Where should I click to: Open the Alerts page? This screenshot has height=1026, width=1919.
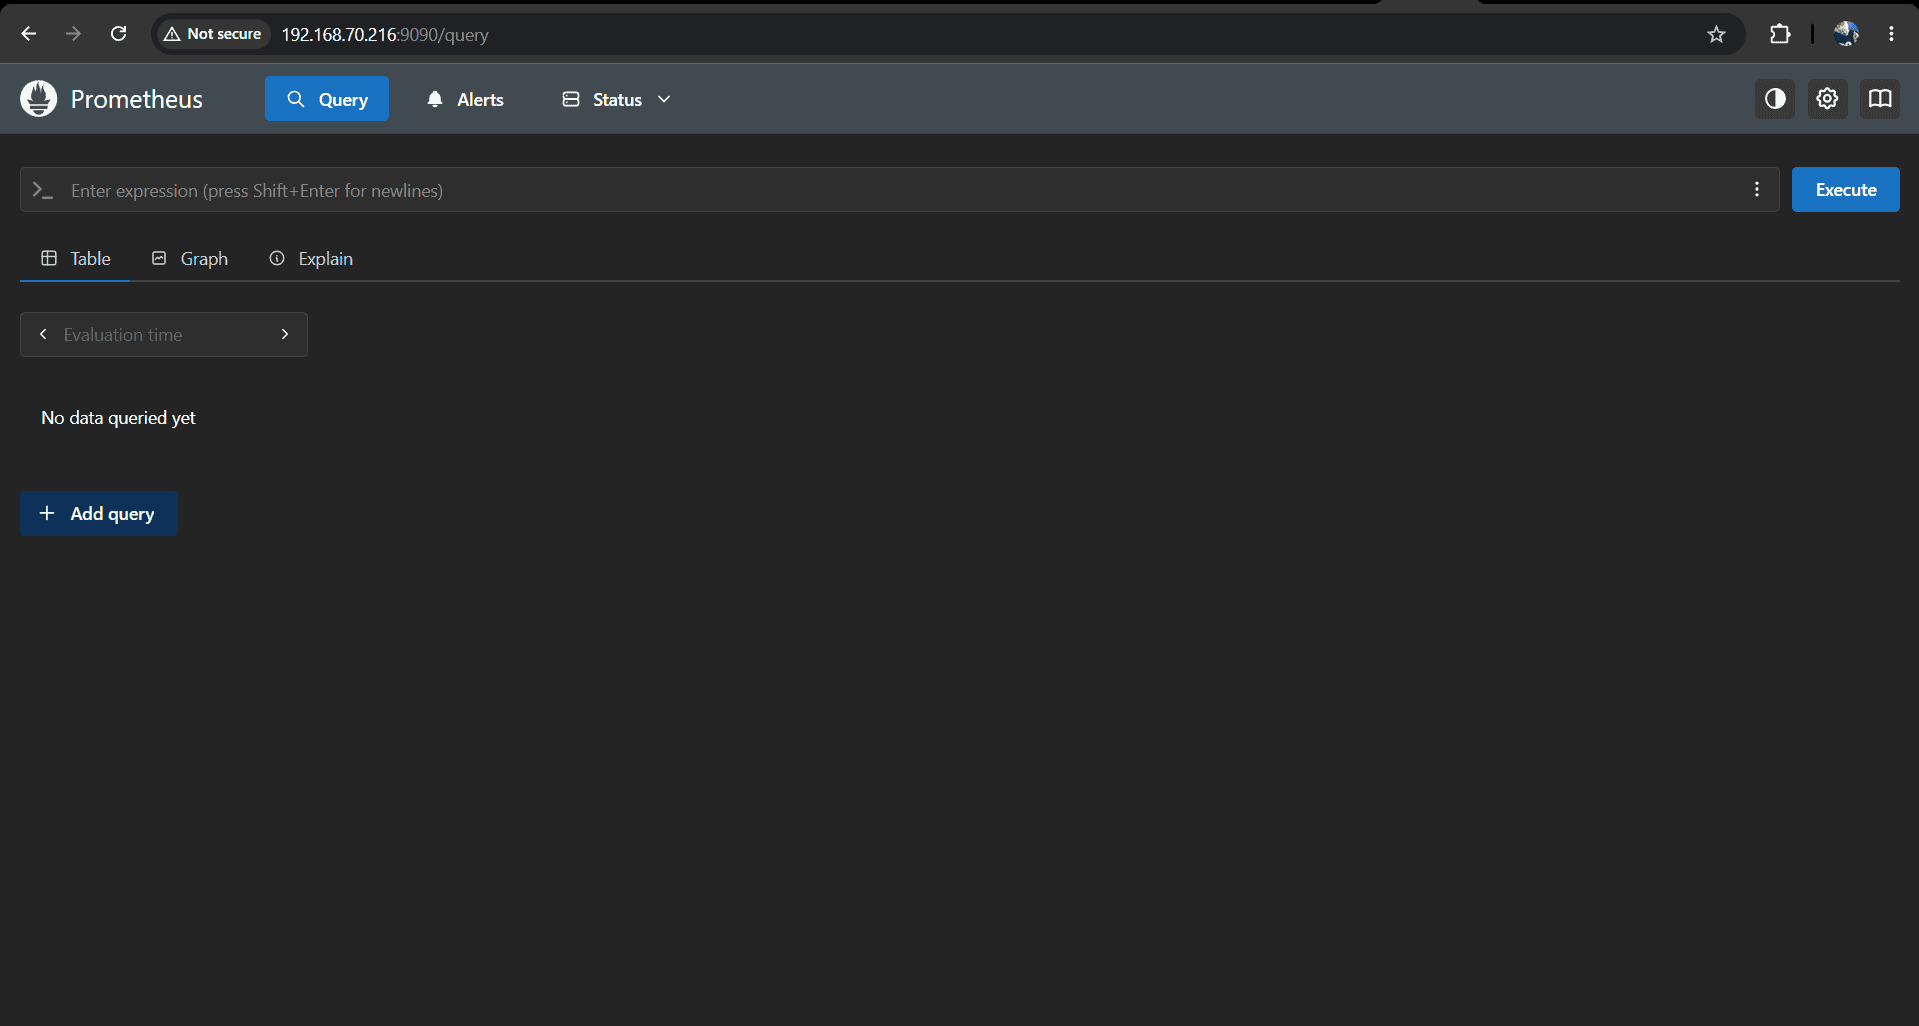[x=465, y=99]
